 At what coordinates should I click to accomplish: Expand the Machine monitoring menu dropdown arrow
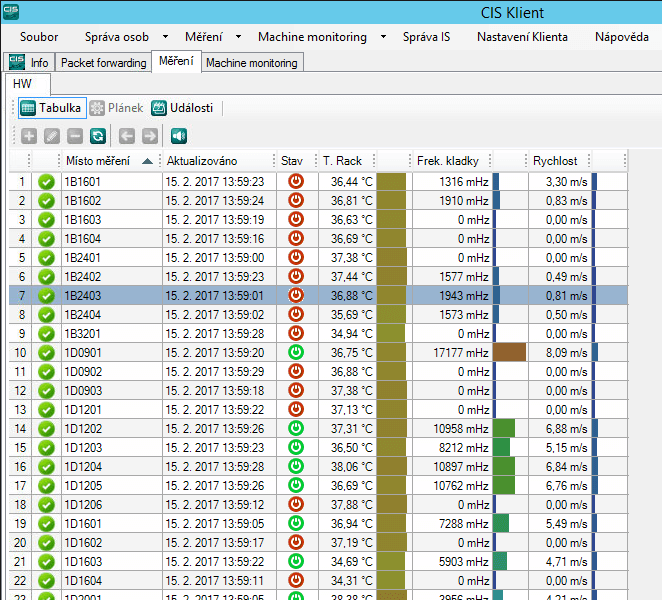tap(382, 37)
